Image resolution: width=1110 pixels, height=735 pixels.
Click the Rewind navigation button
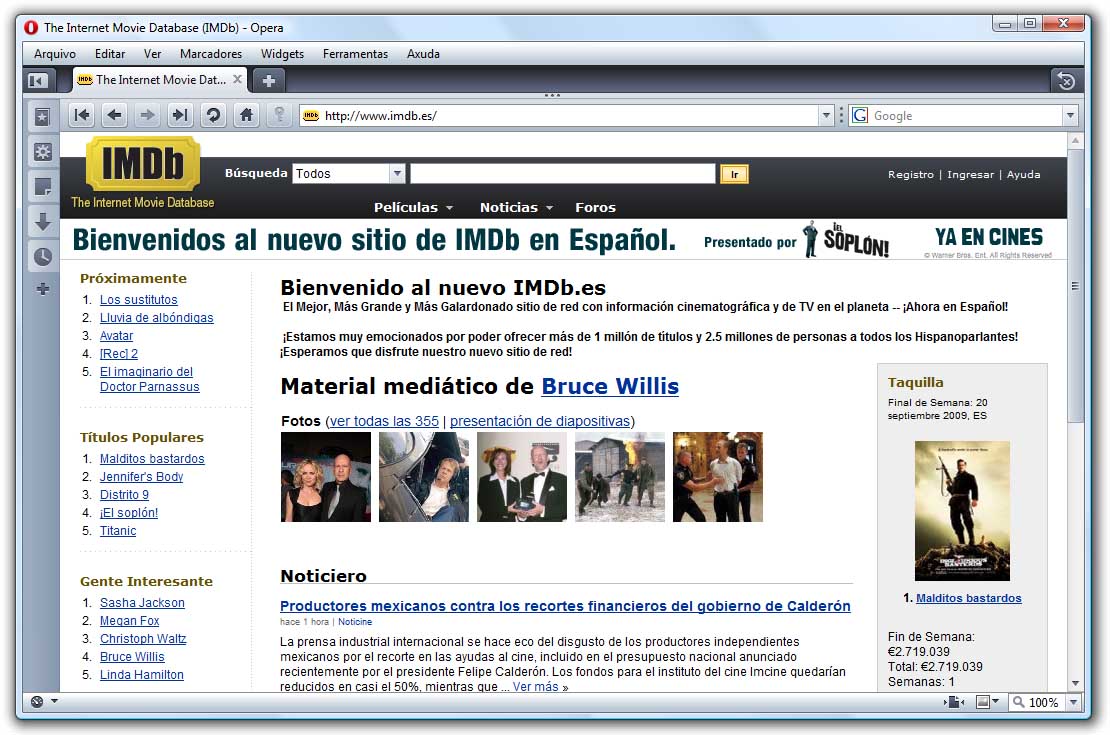pyautogui.click(x=82, y=115)
